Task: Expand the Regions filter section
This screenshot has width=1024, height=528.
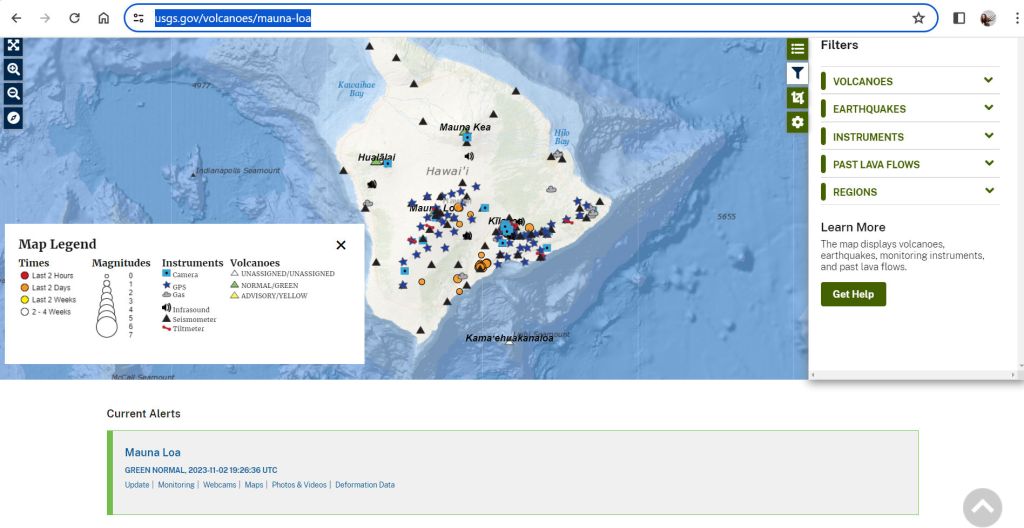Action: tap(909, 192)
